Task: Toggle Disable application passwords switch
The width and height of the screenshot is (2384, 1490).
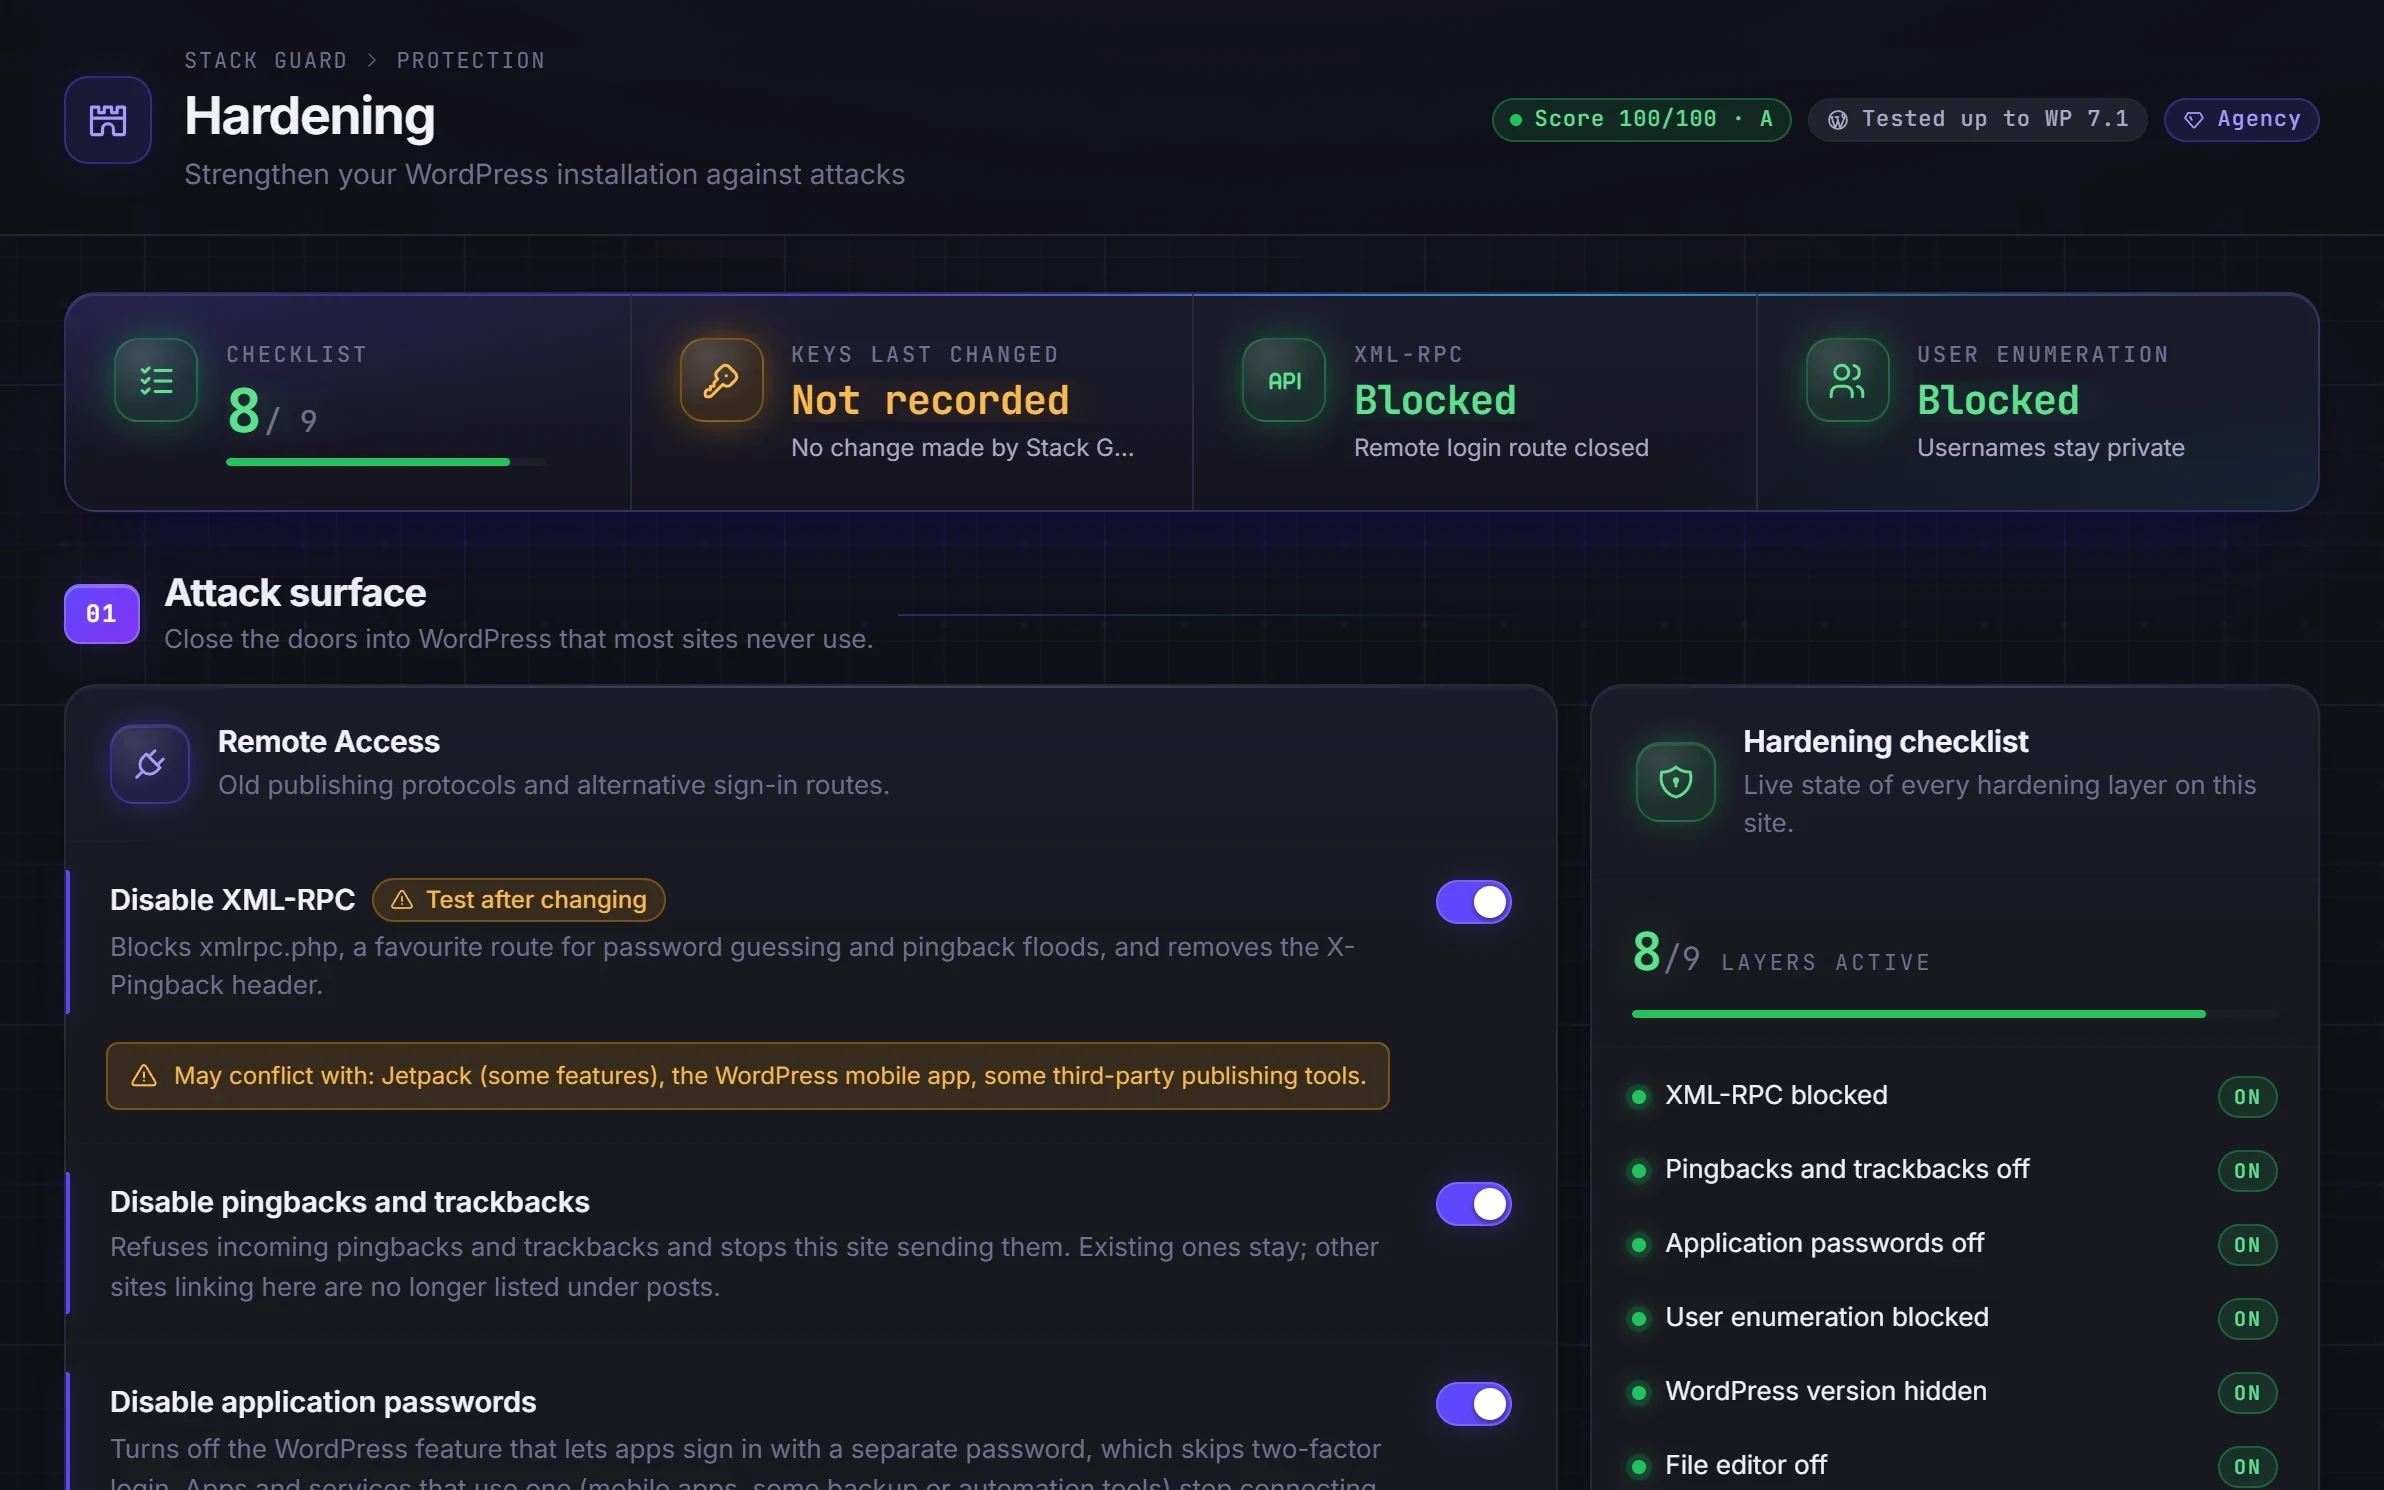Action: [1473, 1404]
